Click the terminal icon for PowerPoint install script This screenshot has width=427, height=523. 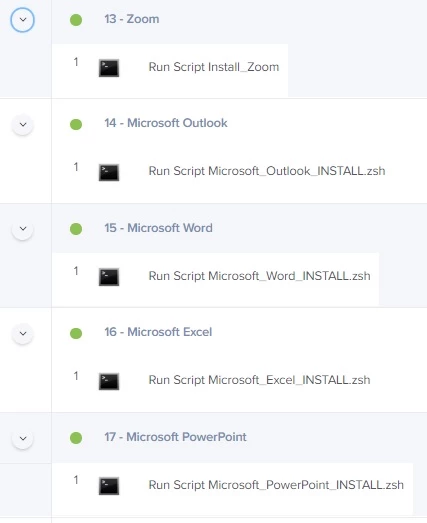pyautogui.click(x=109, y=486)
